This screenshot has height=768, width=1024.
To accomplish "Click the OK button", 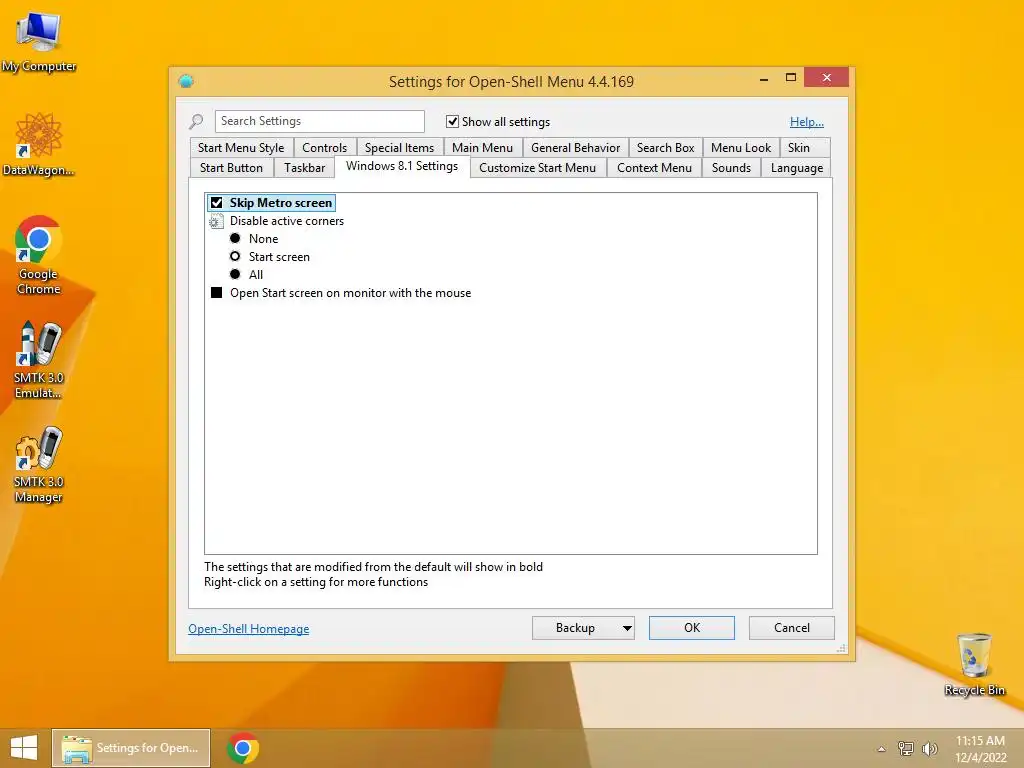I will click(x=692, y=628).
